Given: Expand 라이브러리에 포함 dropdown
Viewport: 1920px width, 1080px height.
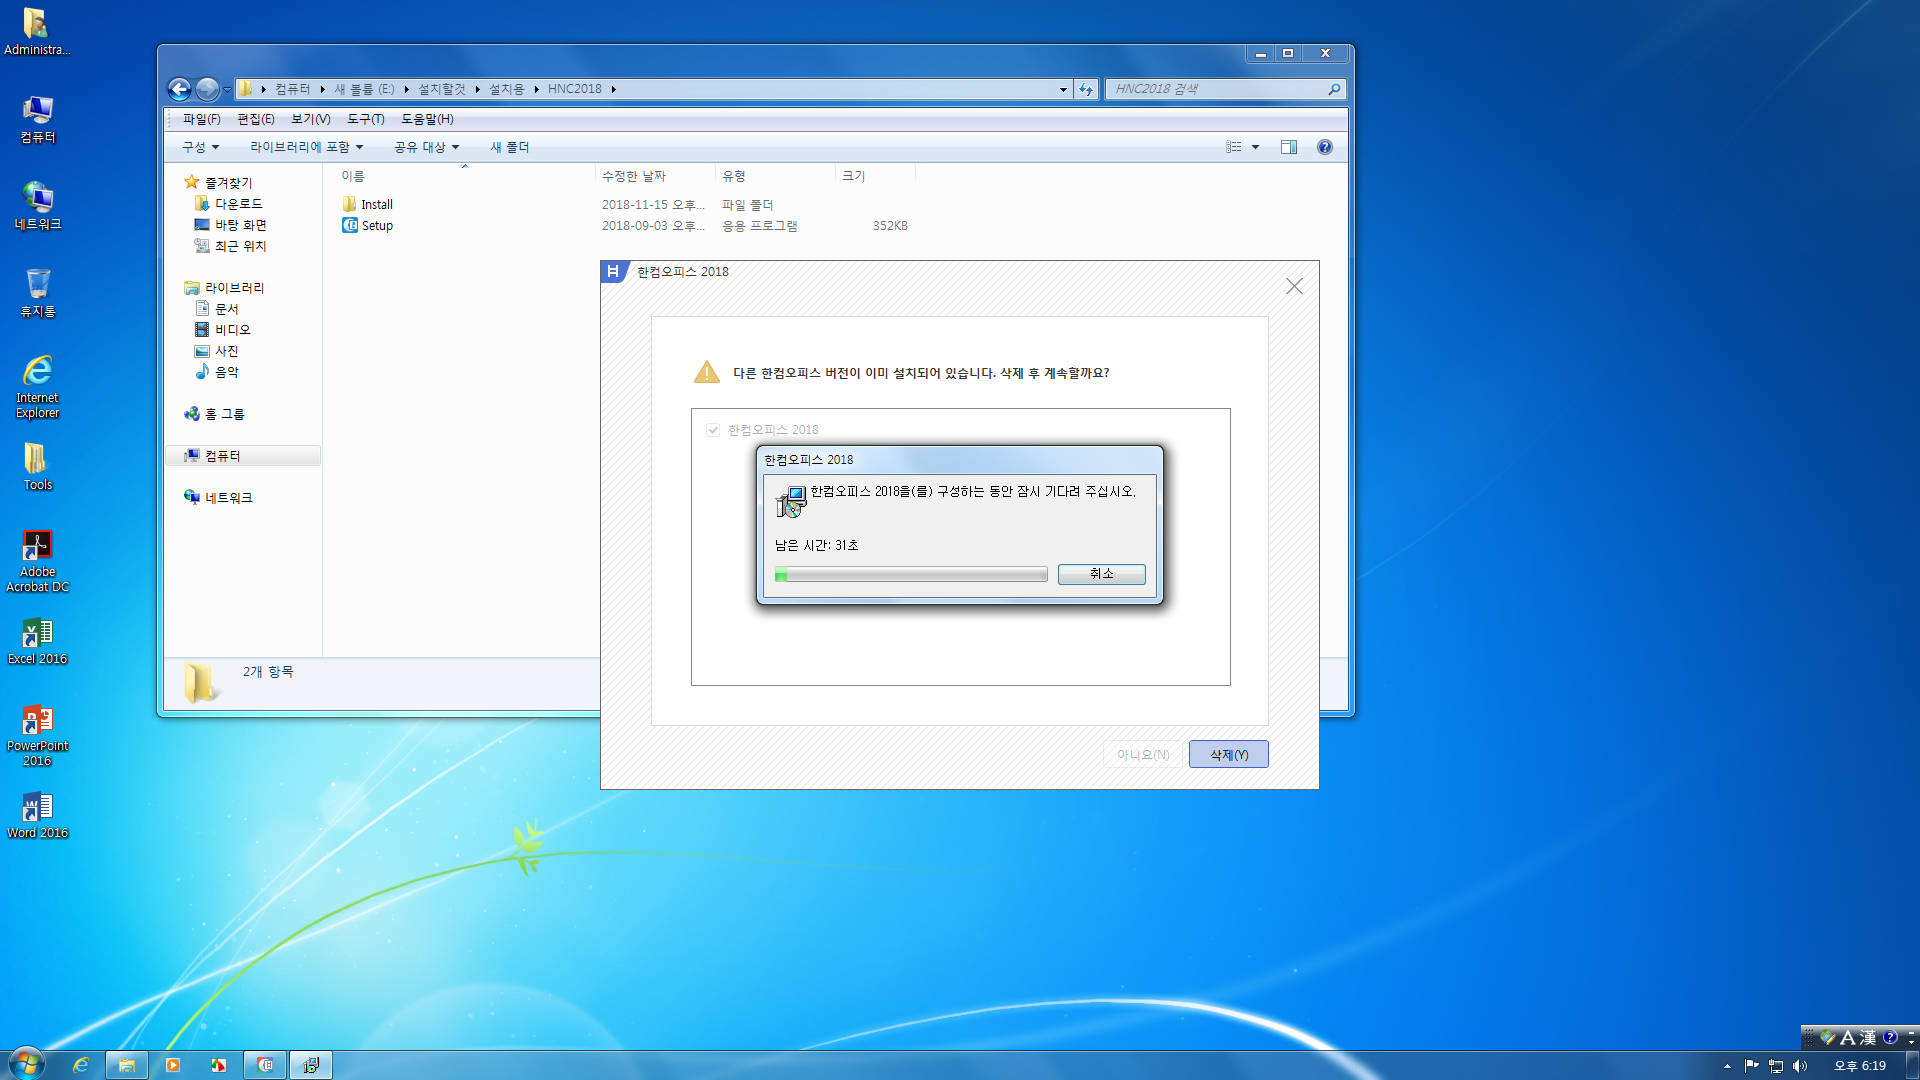Looking at the screenshot, I should 306,147.
